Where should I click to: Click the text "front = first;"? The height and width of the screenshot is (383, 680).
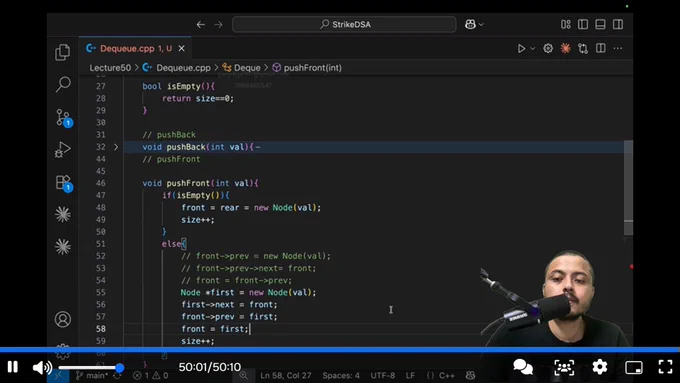215,329
